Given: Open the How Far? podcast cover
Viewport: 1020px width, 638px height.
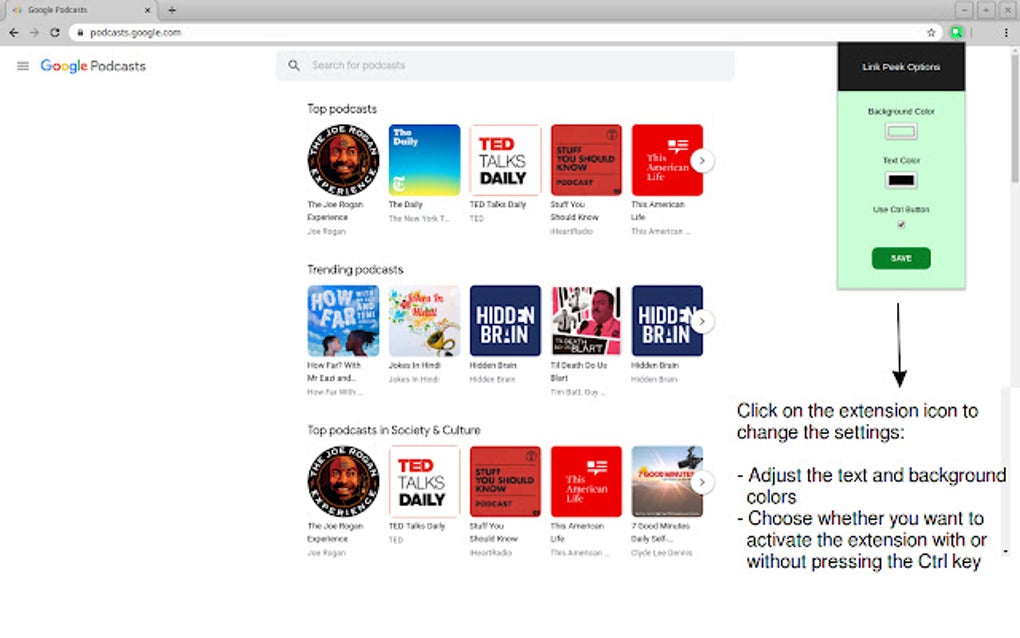Looking at the screenshot, I should (343, 321).
